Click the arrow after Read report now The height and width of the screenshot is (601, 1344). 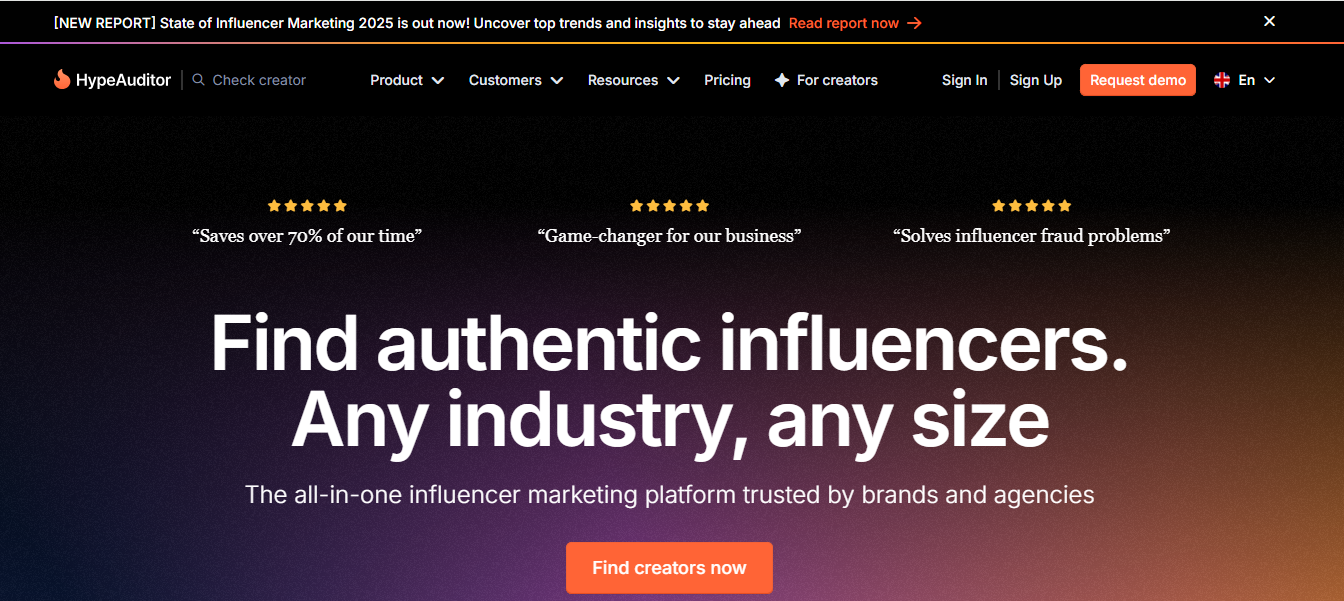point(914,23)
